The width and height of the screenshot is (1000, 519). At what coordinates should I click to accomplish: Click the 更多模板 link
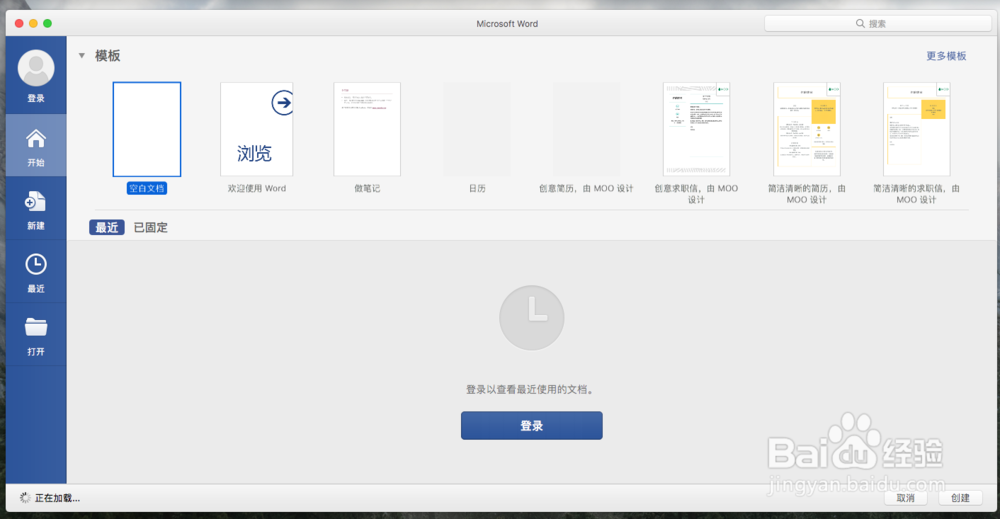click(x=946, y=56)
